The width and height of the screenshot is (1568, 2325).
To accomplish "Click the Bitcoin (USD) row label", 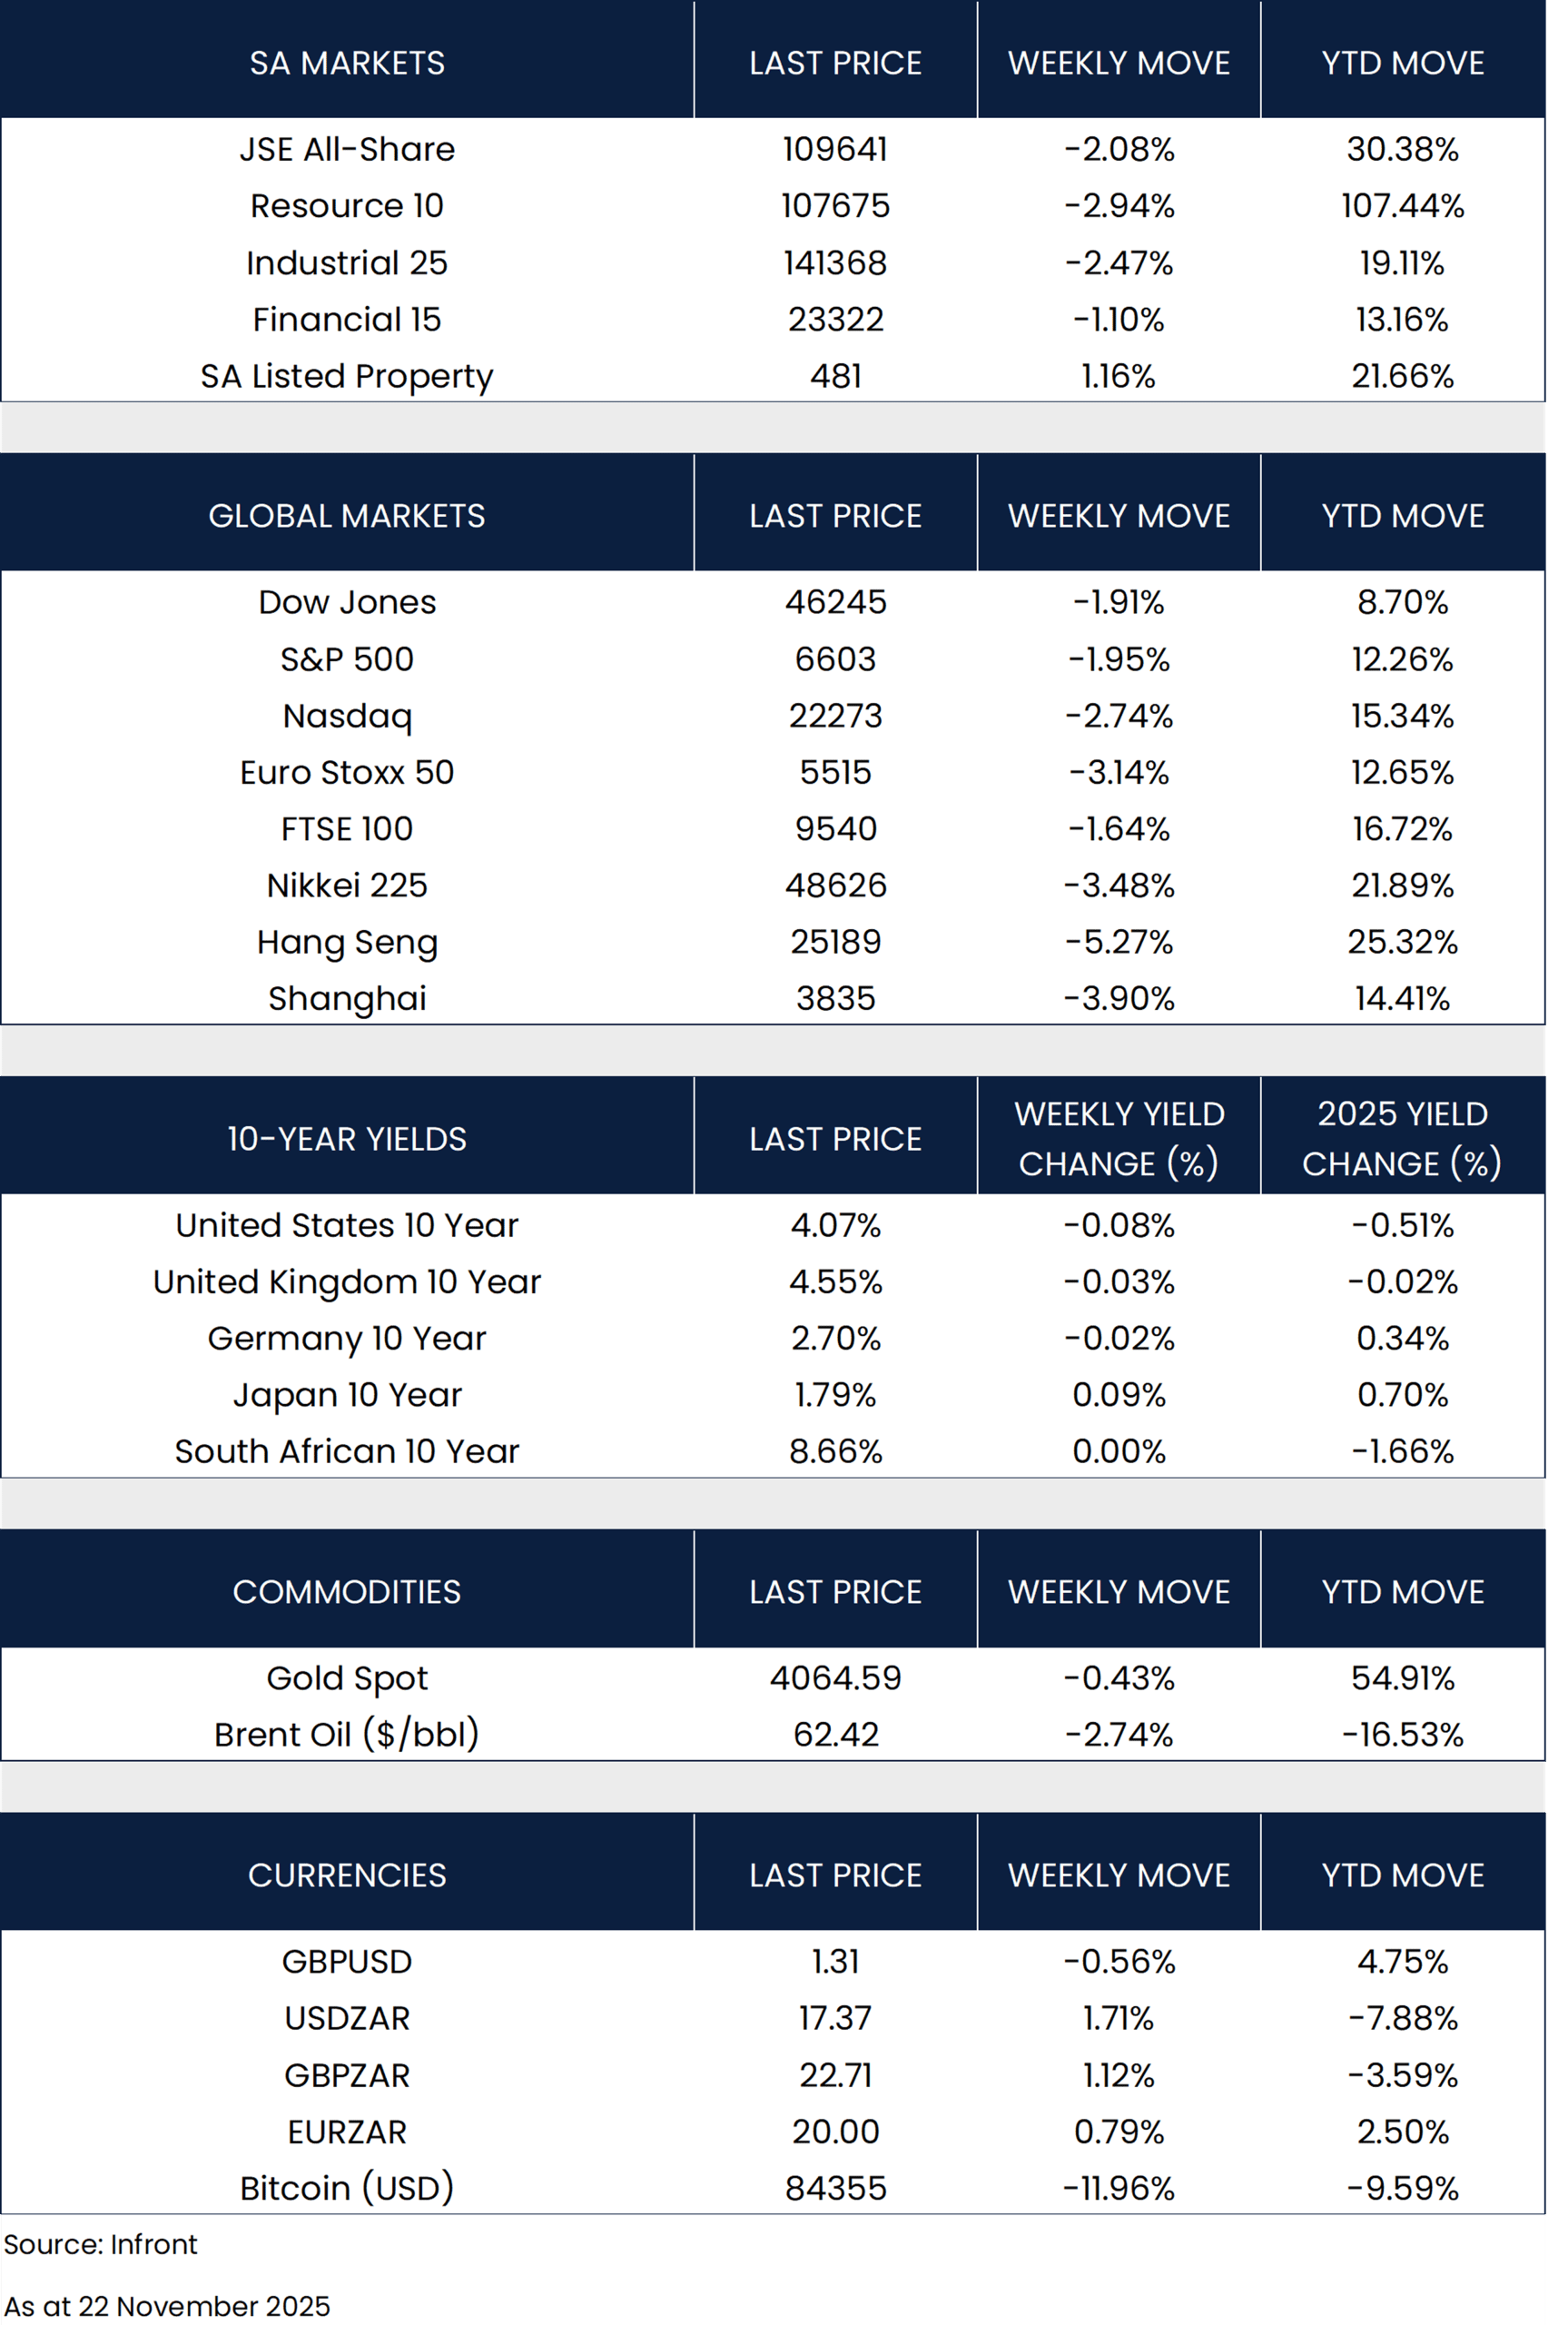I will [x=347, y=2188].
